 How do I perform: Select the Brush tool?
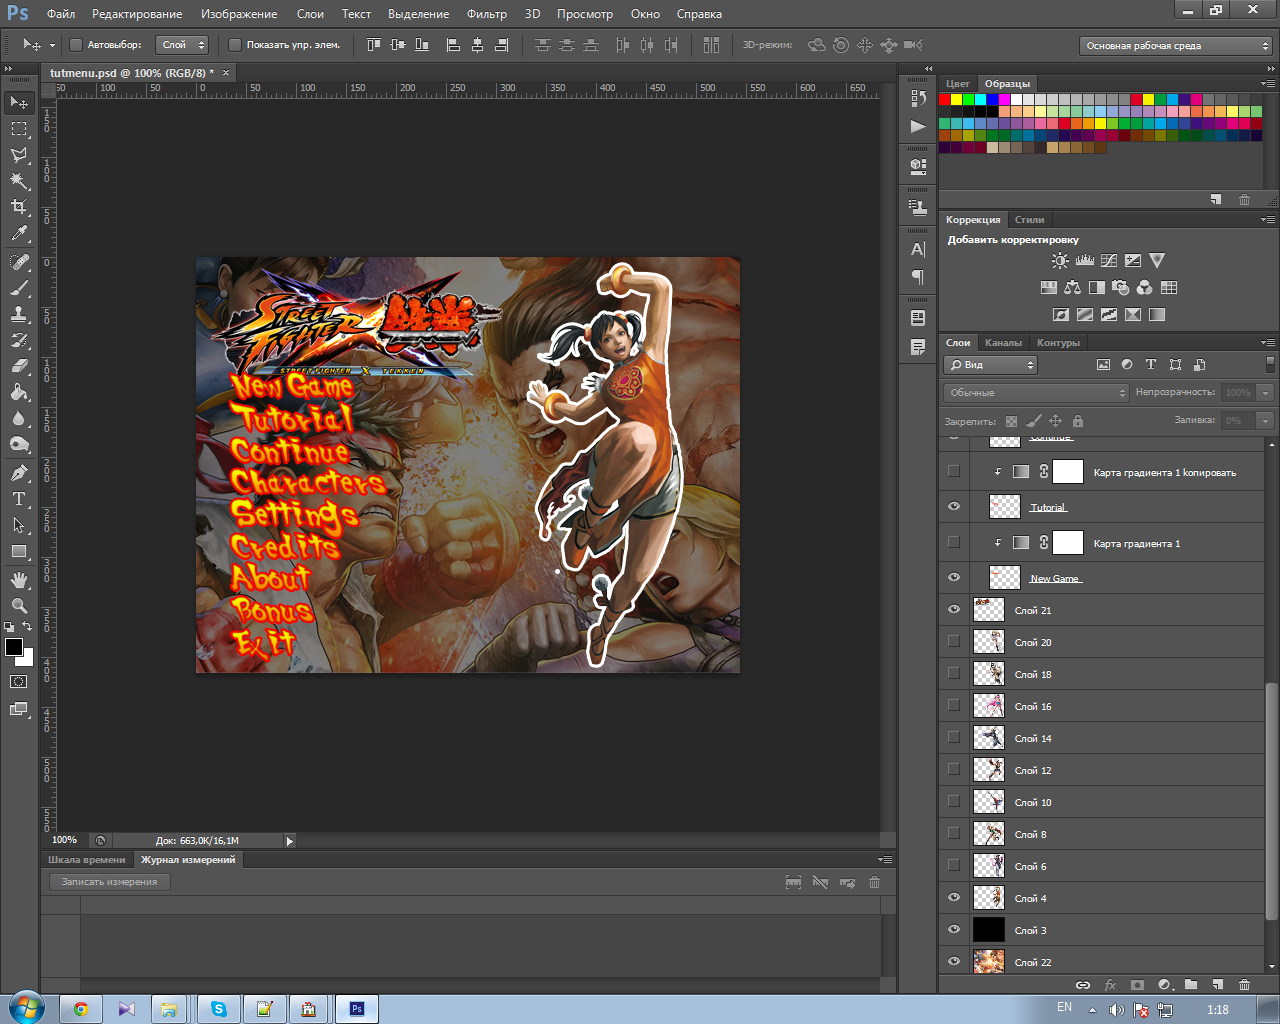tap(19, 288)
